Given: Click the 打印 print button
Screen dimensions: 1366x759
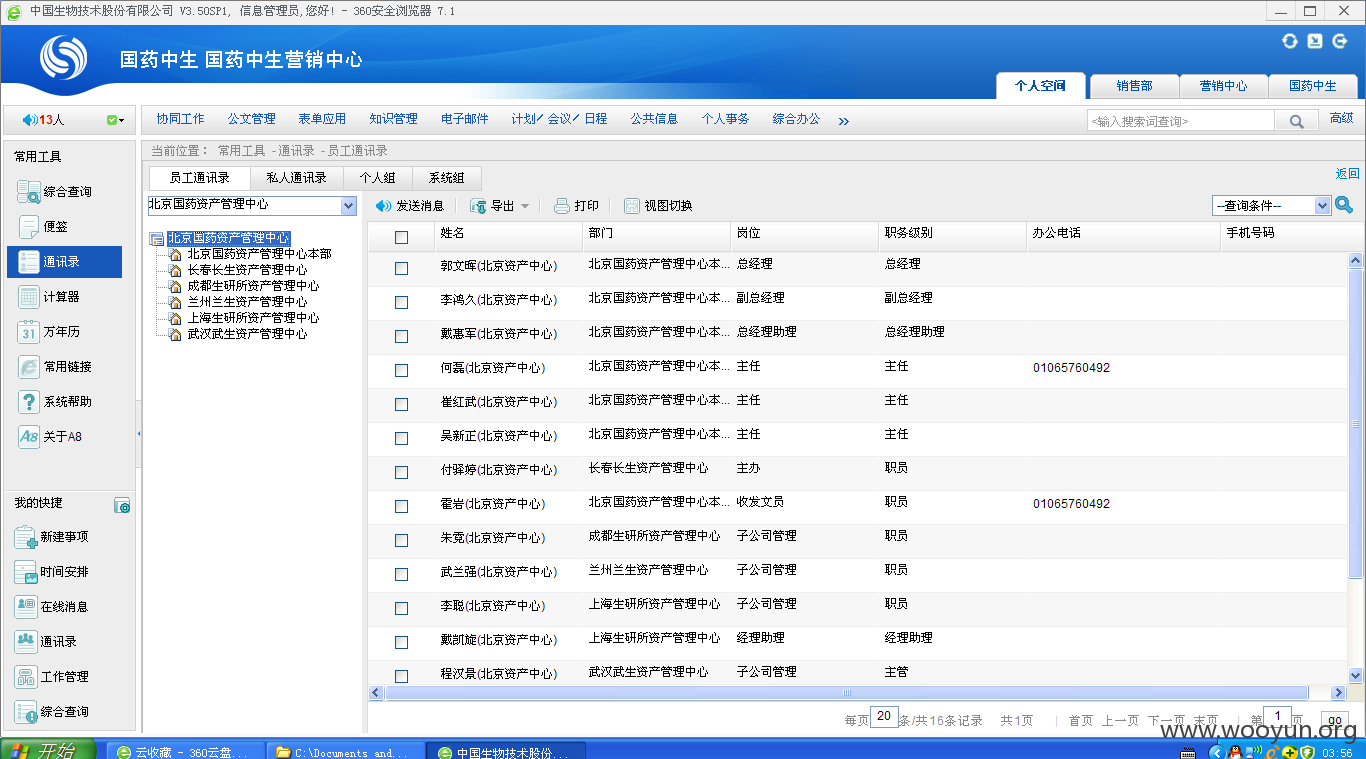Looking at the screenshot, I should [x=576, y=206].
